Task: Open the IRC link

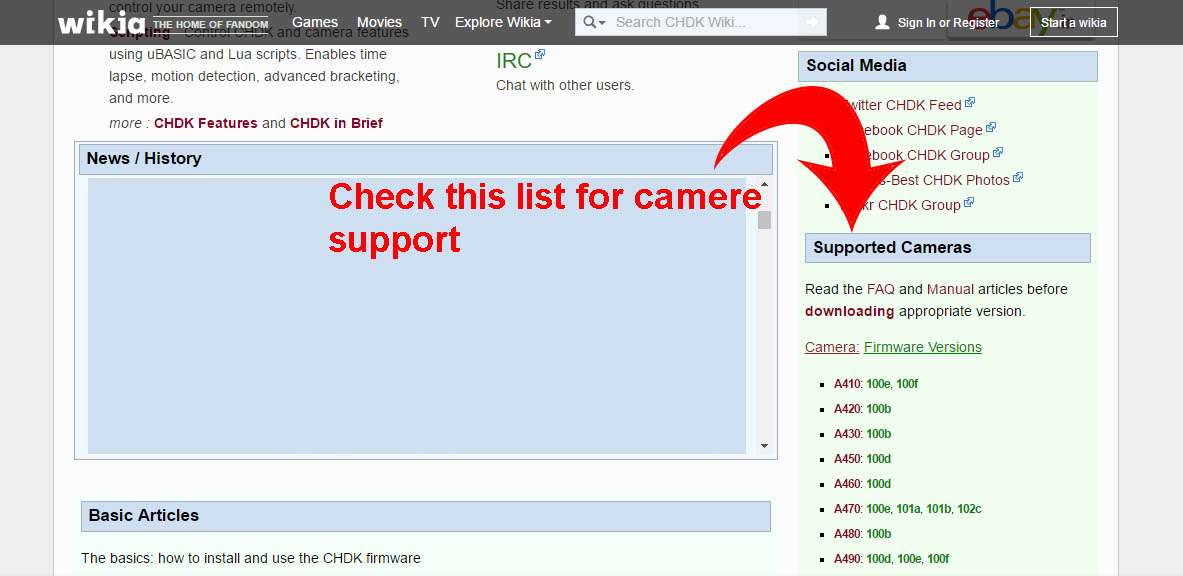Action: point(514,60)
